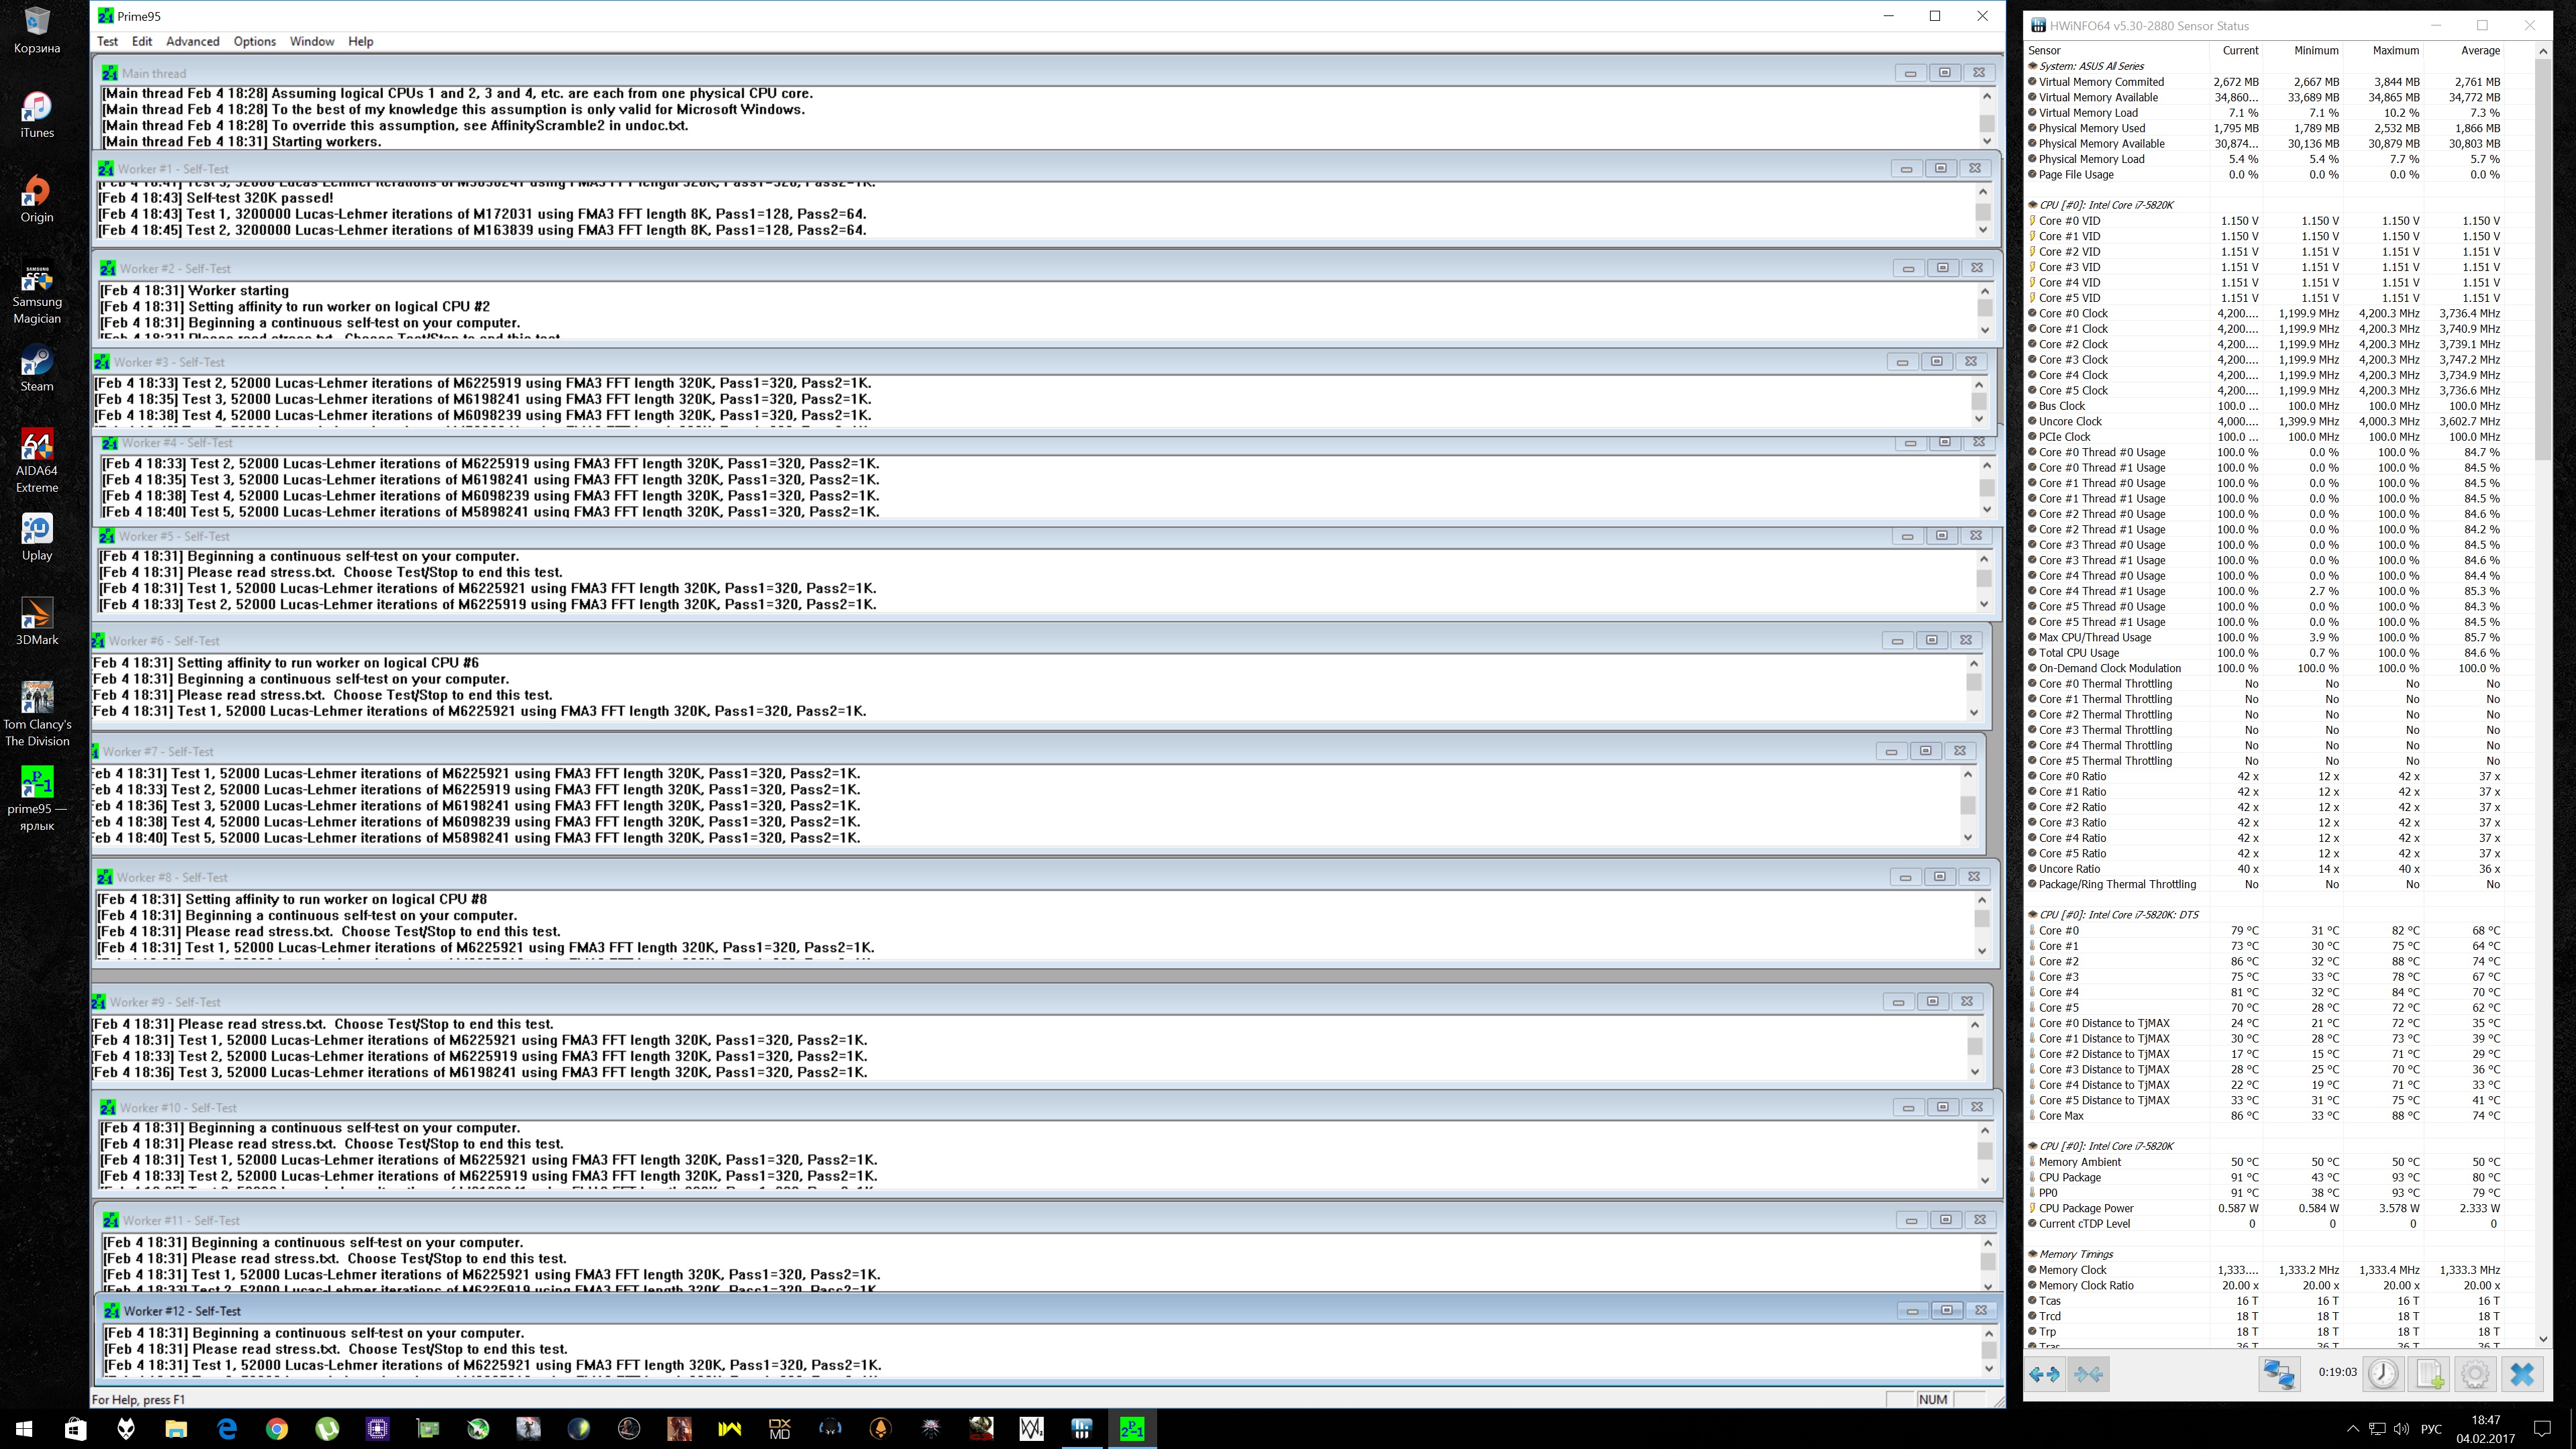Reset HWiNFO min/max values with clock button
Image resolution: width=2576 pixels, height=1449 pixels.
2383,1374
